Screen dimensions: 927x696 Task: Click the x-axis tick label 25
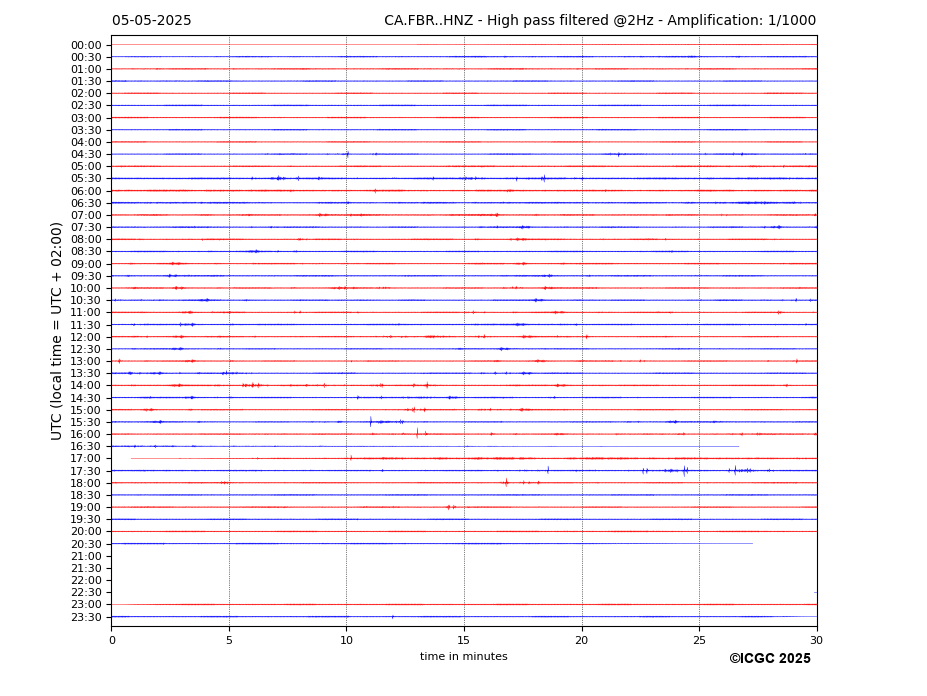point(699,640)
